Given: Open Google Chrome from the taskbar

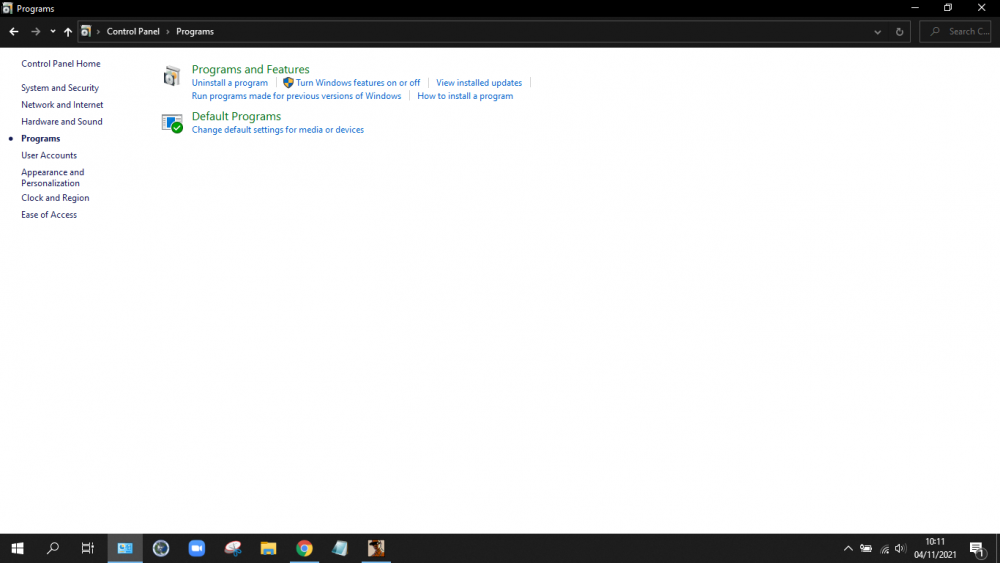Looking at the screenshot, I should point(304,548).
